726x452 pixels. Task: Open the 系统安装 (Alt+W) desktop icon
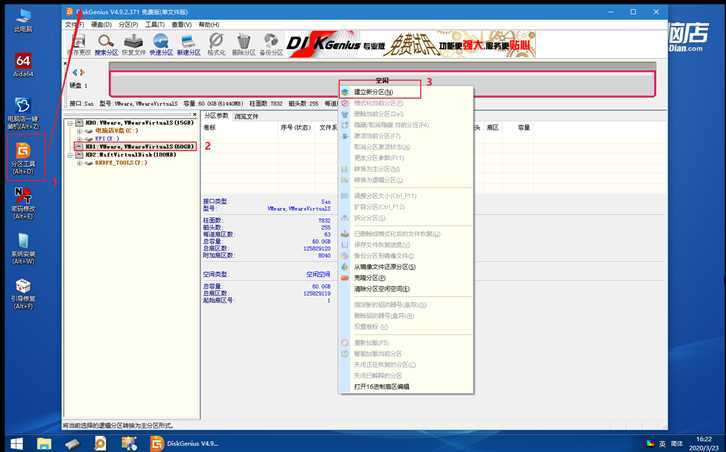click(23, 249)
